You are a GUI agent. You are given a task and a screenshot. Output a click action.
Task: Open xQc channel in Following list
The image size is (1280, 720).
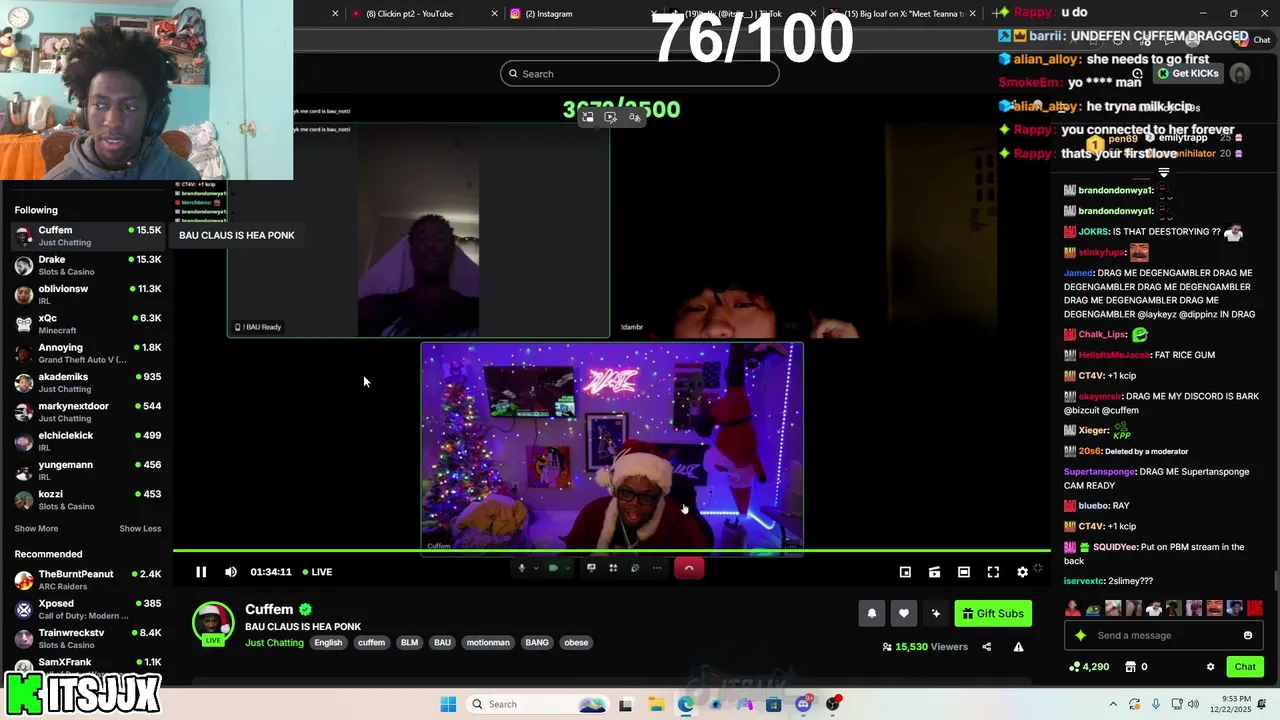pos(88,324)
